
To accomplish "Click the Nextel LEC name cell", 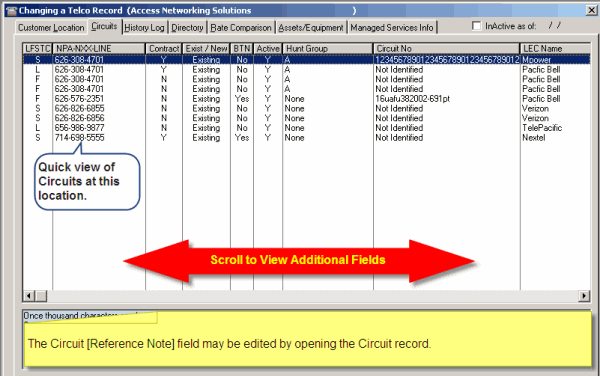I will coord(534,138).
